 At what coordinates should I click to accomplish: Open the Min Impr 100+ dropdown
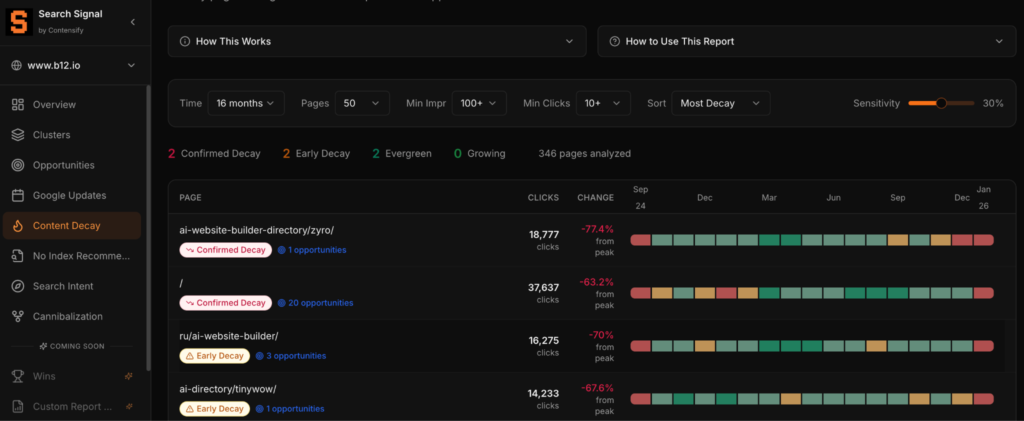(x=478, y=103)
